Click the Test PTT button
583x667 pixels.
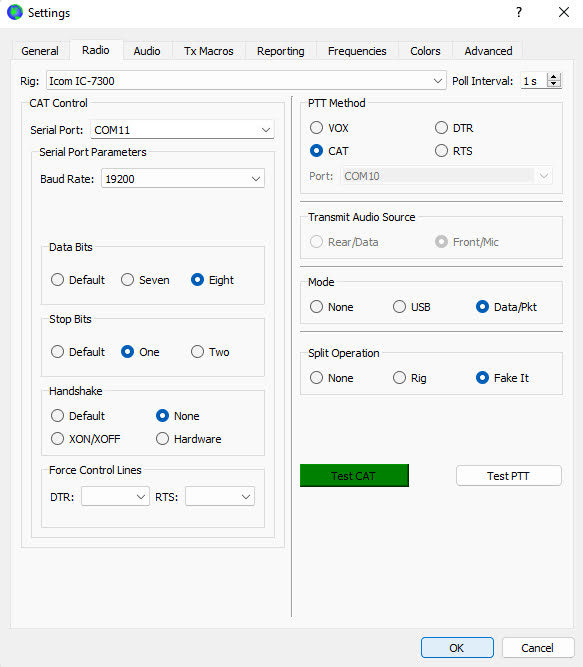click(x=509, y=476)
